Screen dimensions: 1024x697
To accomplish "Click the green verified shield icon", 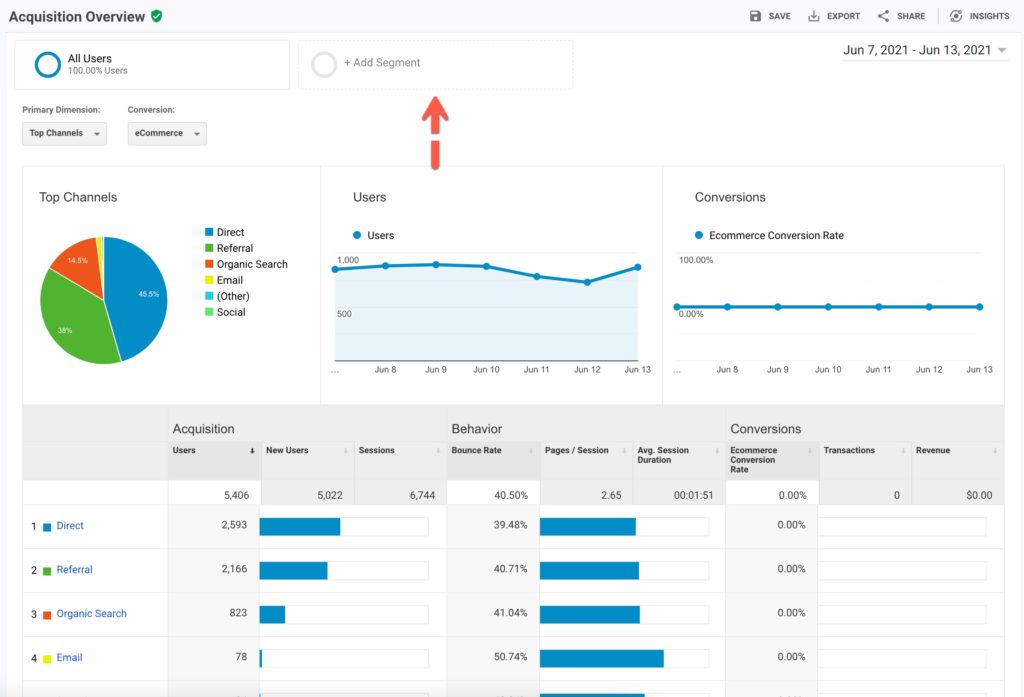I will coord(156,16).
